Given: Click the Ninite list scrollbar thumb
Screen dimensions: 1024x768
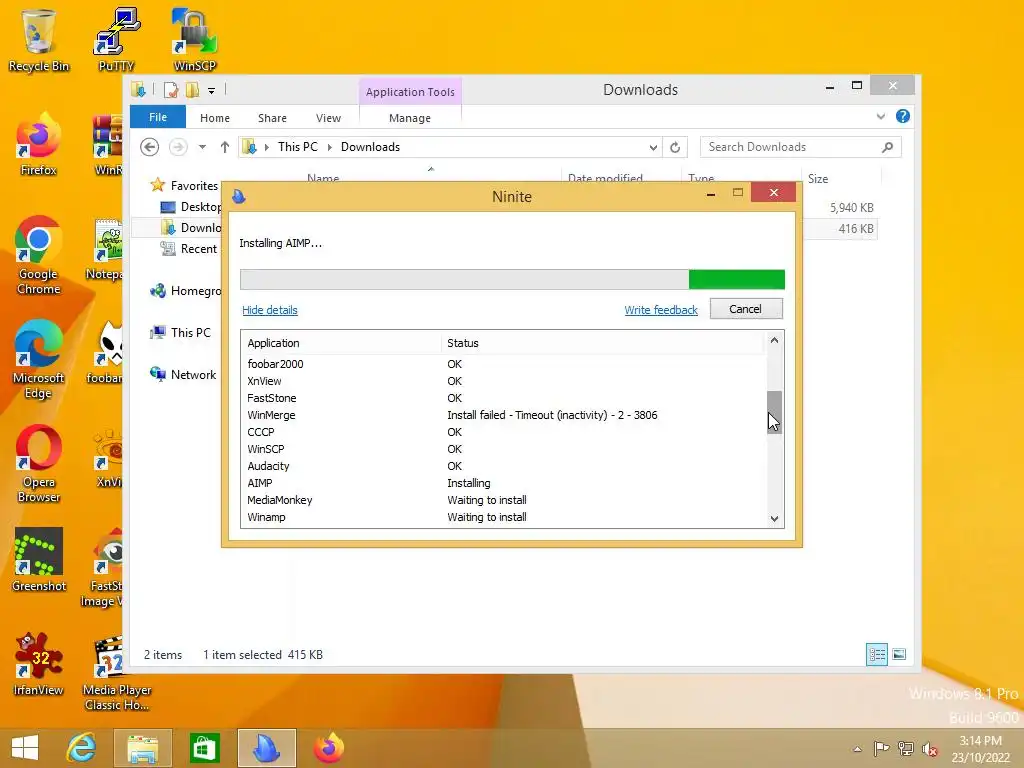Looking at the screenshot, I should (x=774, y=411).
